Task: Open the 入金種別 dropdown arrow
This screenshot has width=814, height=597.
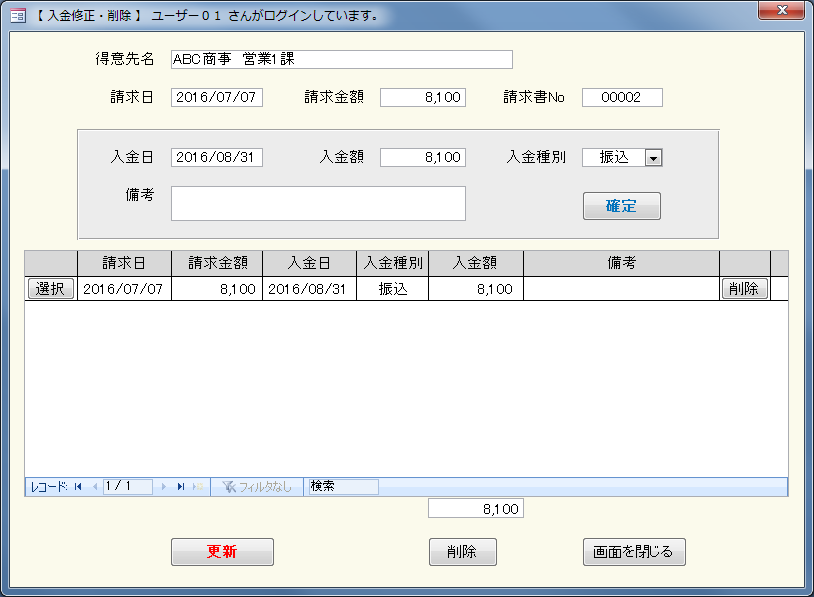Action: (x=653, y=158)
